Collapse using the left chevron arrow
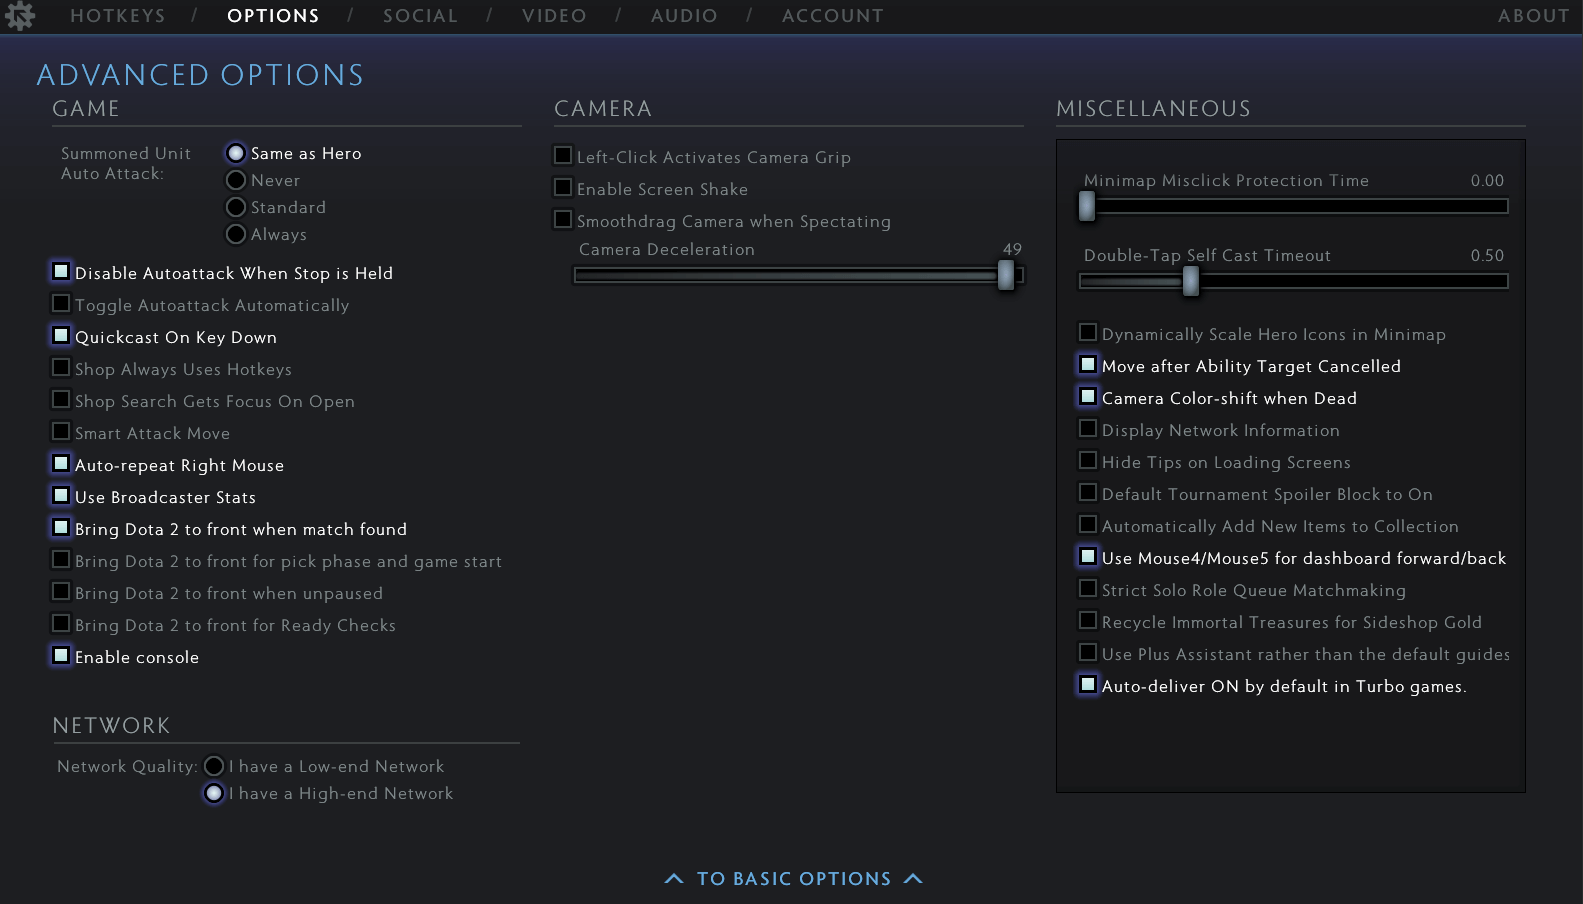 point(674,879)
